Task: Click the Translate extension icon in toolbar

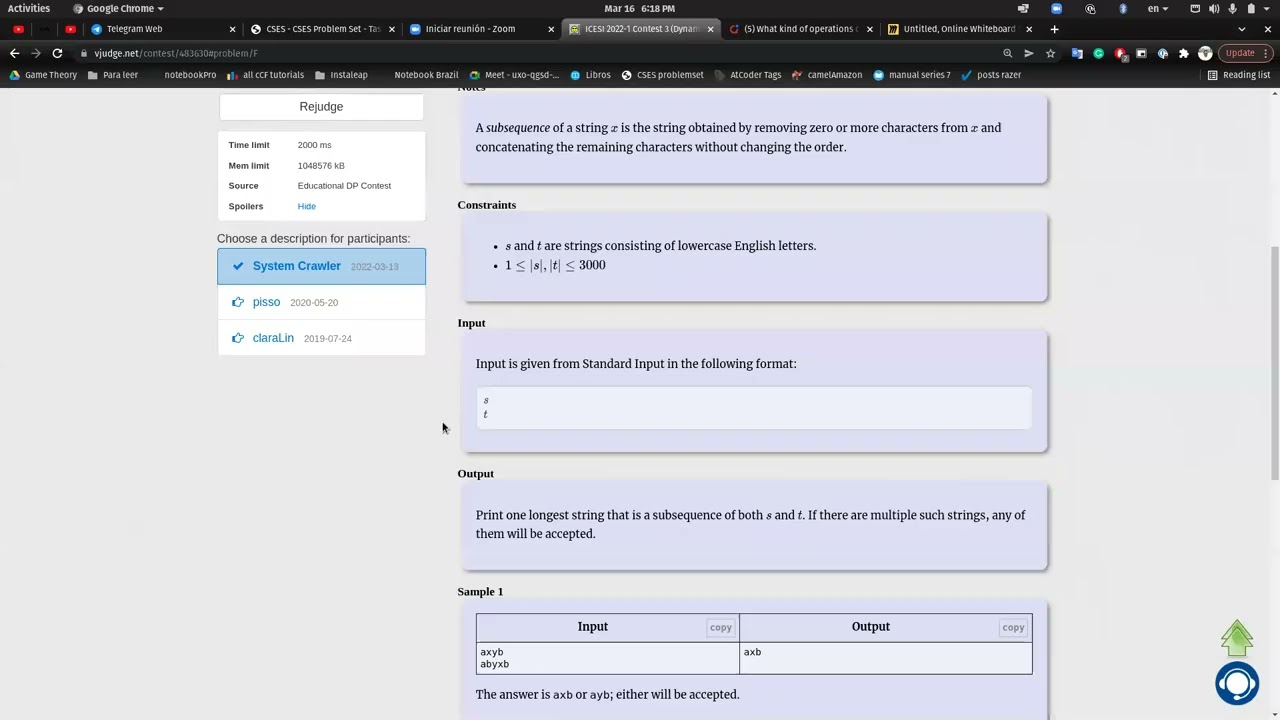Action: point(1077,53)
